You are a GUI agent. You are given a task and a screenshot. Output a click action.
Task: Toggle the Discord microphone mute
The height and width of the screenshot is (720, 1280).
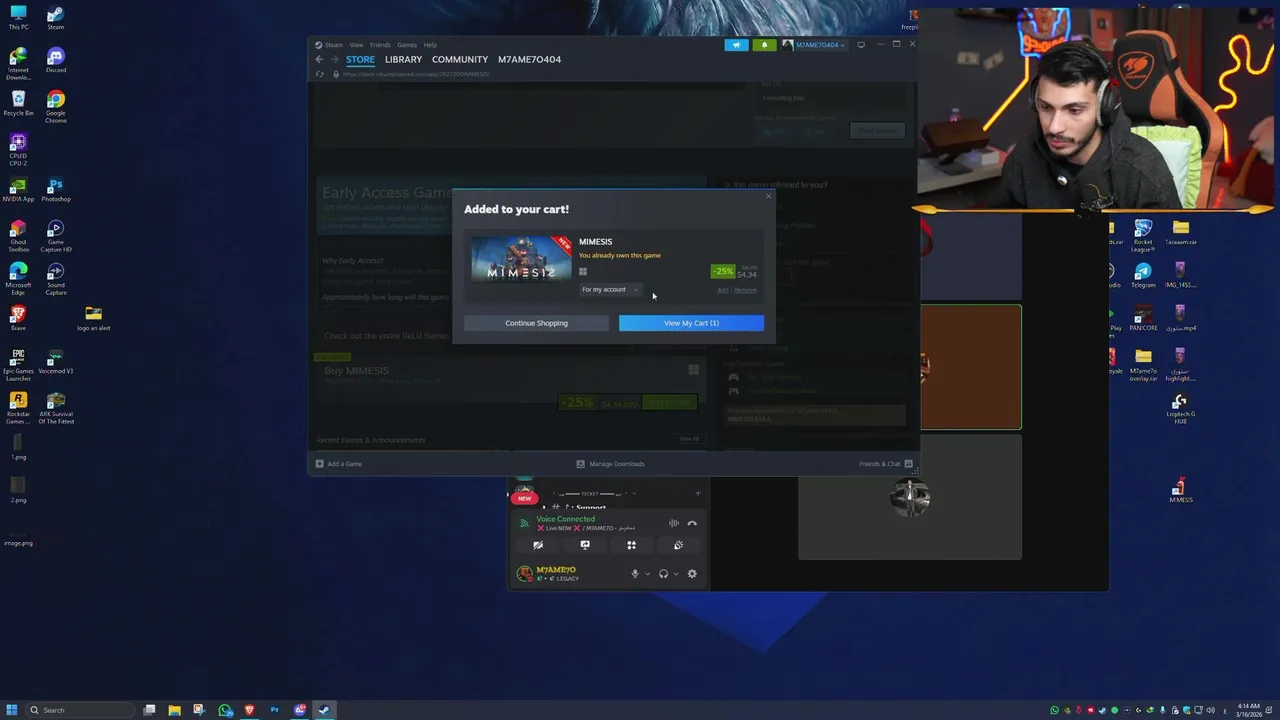[634, 574]
